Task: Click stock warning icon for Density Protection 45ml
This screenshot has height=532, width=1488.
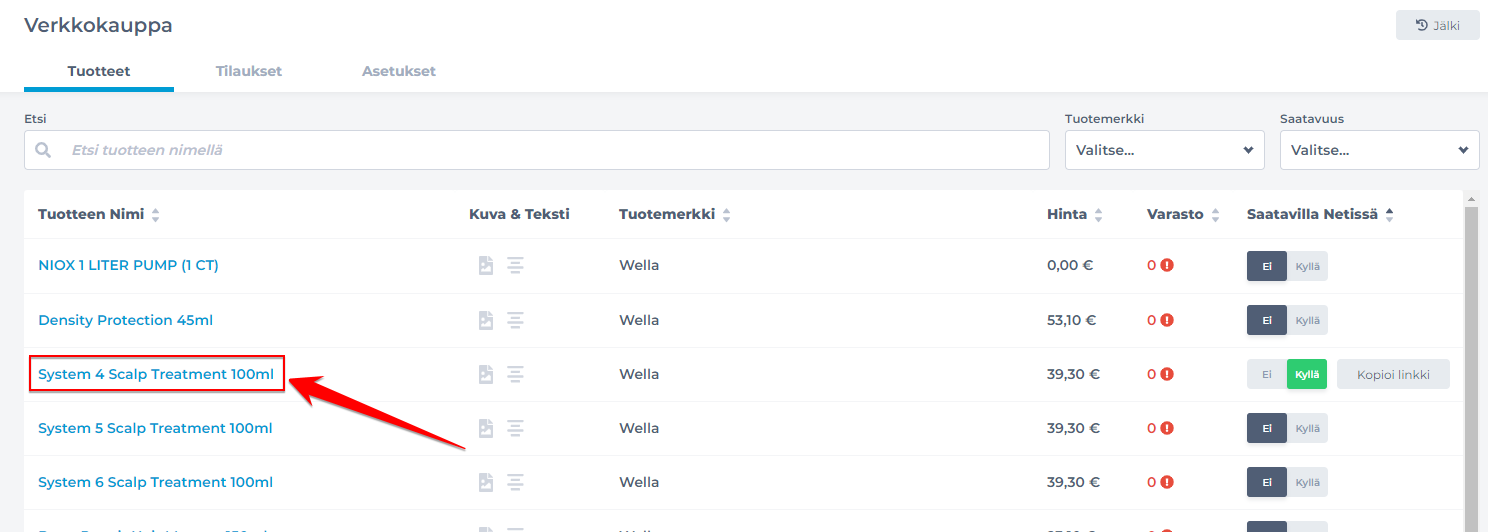Action: click(x=1167, y=320)
